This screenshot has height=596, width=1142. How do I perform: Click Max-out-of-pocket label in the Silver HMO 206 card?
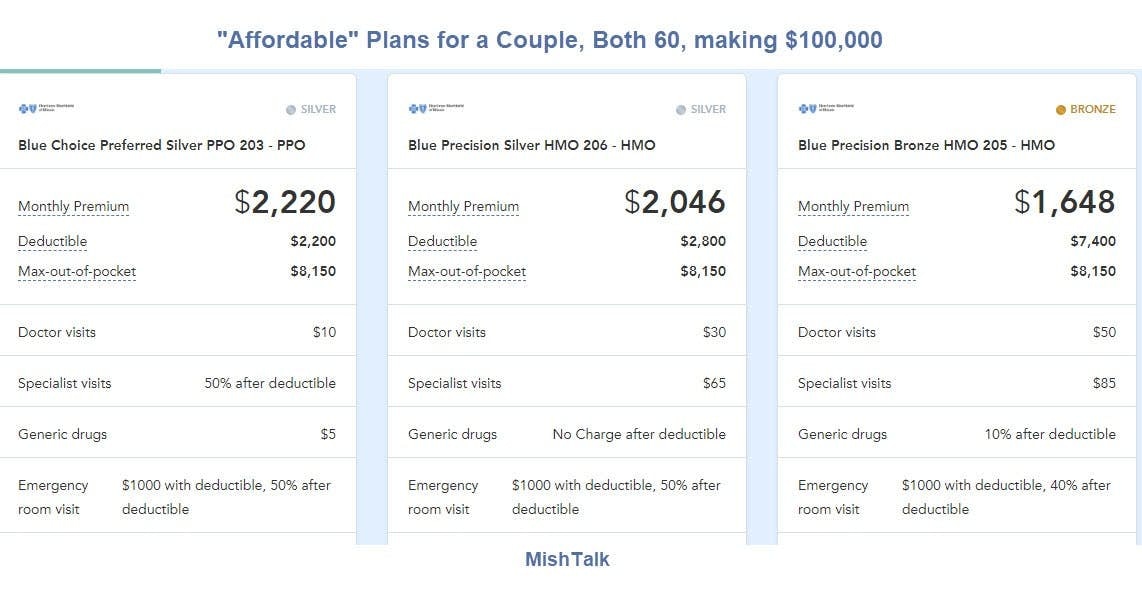pos(467,272)
